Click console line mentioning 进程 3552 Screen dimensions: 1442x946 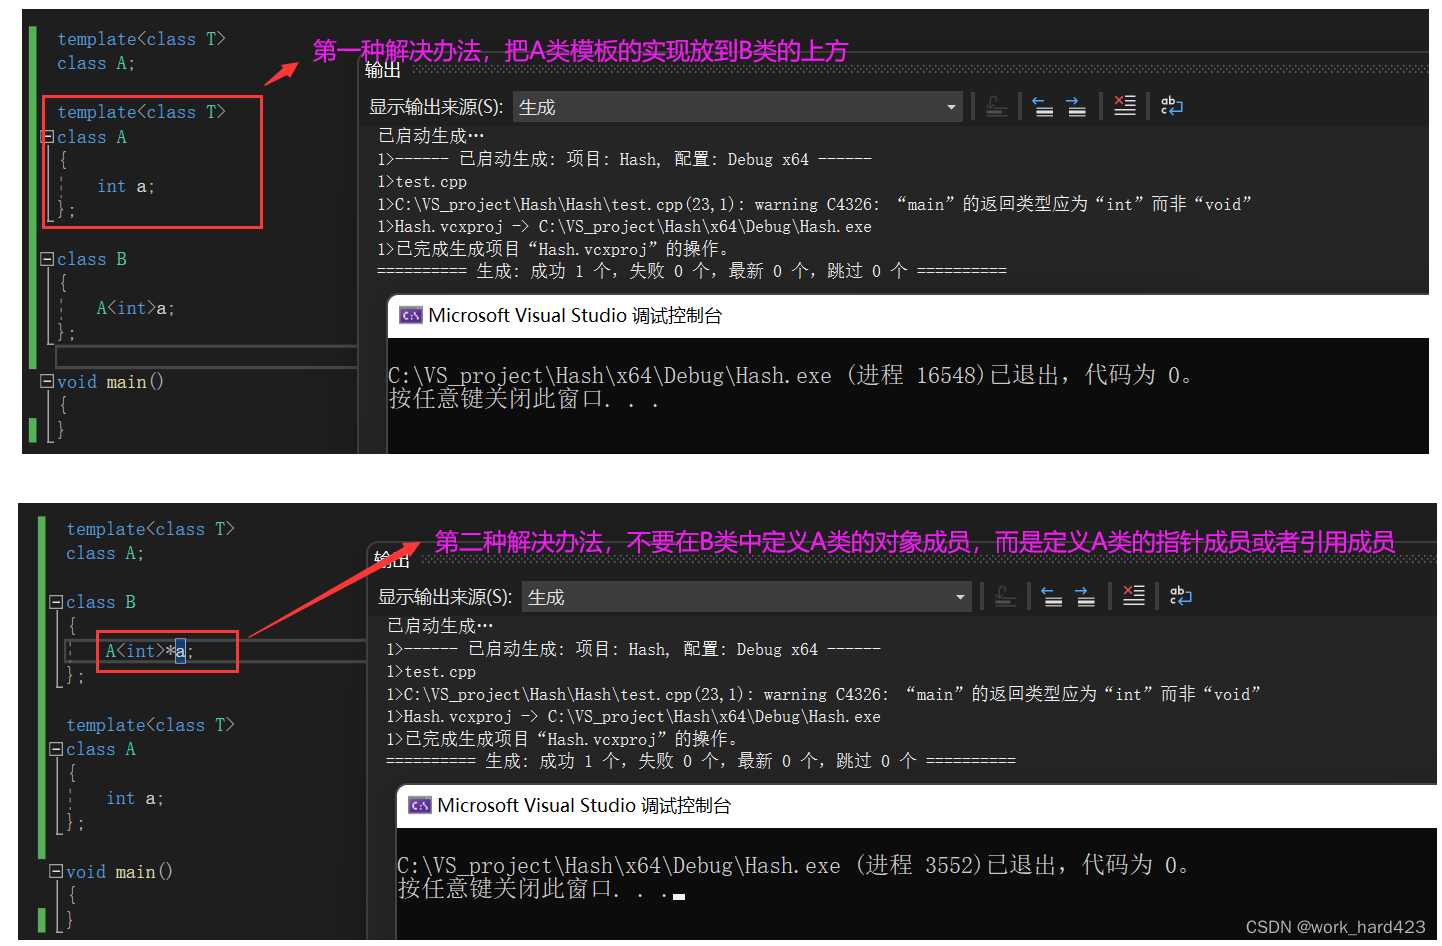point(793,865)
